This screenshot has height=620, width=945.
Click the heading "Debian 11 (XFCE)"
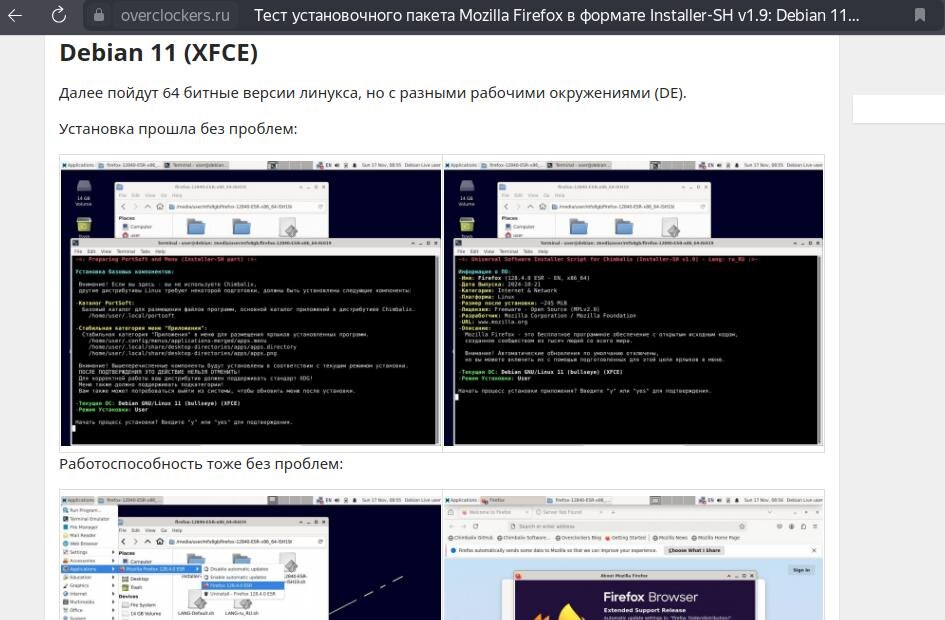click(x=159, y=53)
